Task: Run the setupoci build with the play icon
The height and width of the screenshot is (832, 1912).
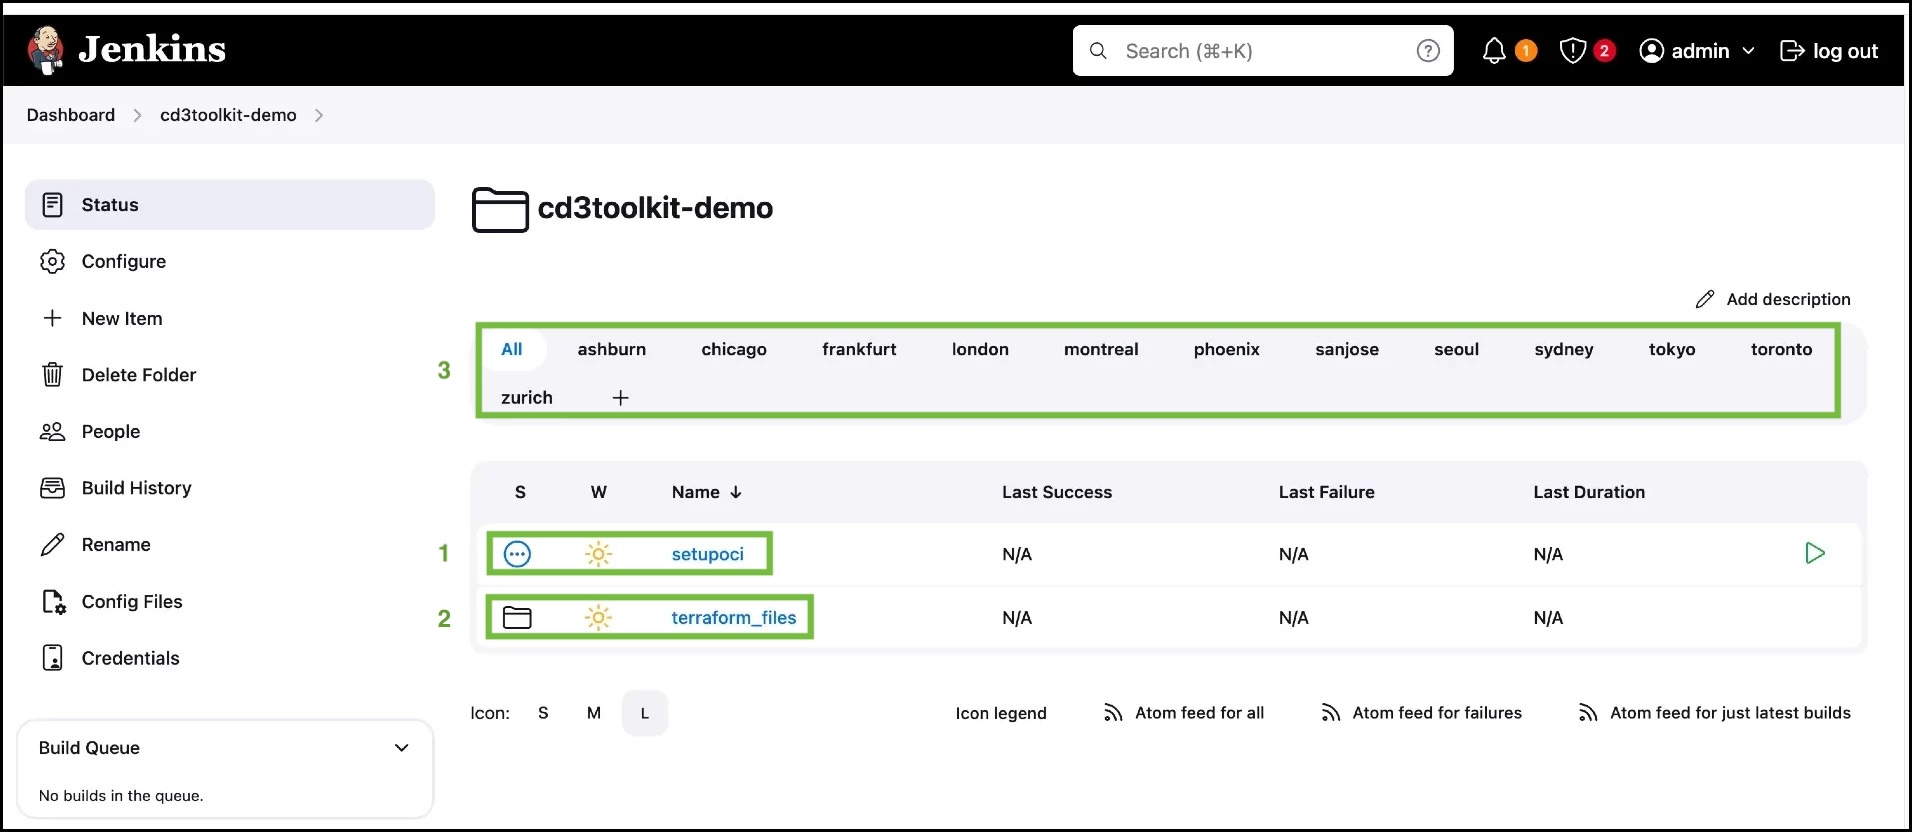Action: click(x=1814, y=553)
